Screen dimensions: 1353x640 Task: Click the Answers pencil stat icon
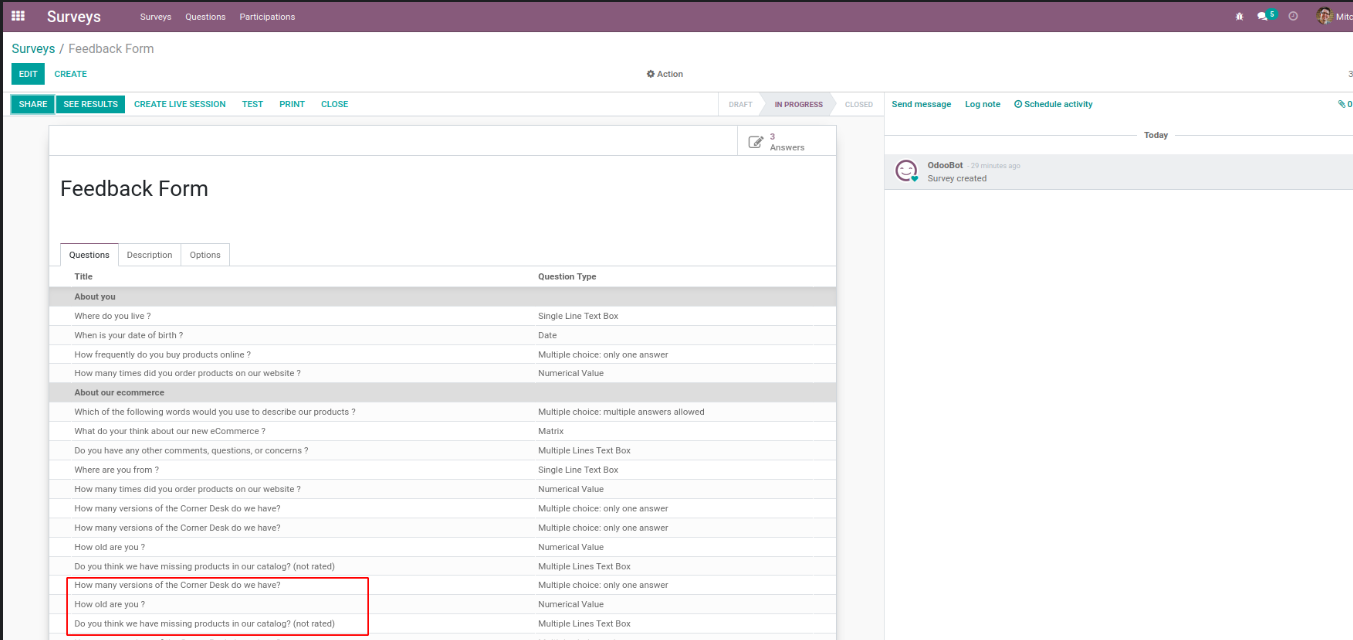click(756, 142)
